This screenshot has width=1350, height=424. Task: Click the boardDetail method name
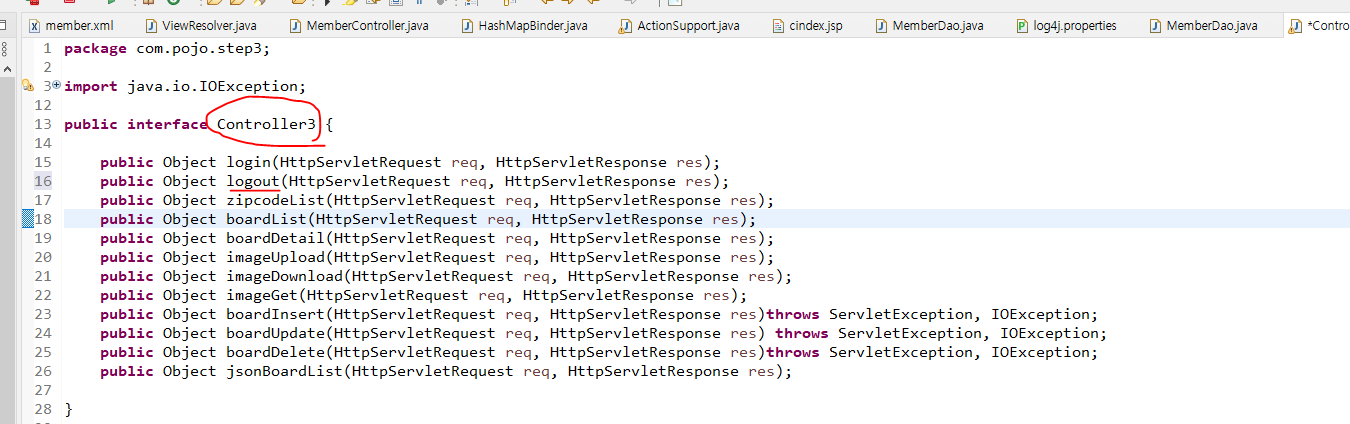(x=276, y=238)
